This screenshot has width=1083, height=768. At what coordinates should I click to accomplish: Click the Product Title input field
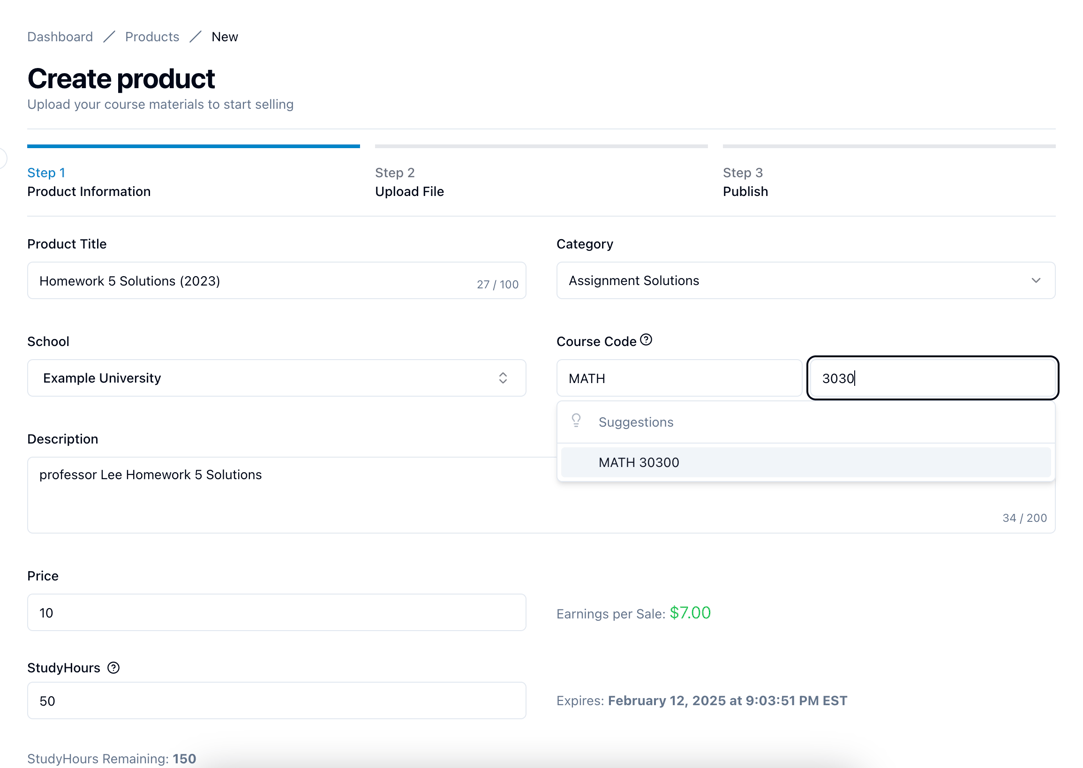click(x=276, y=280)
